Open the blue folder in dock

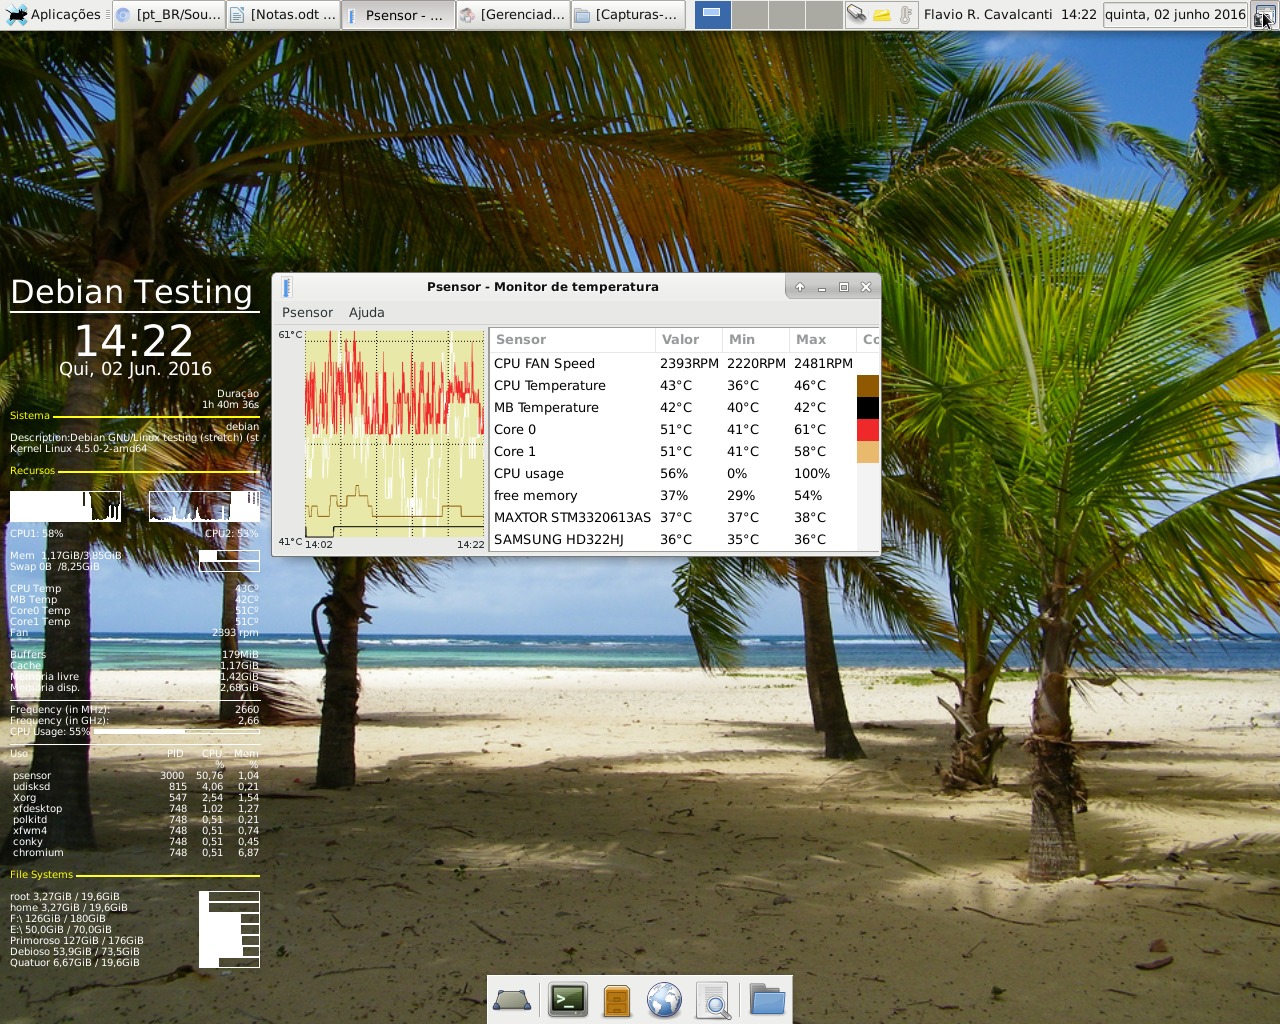tap(767, 999)
